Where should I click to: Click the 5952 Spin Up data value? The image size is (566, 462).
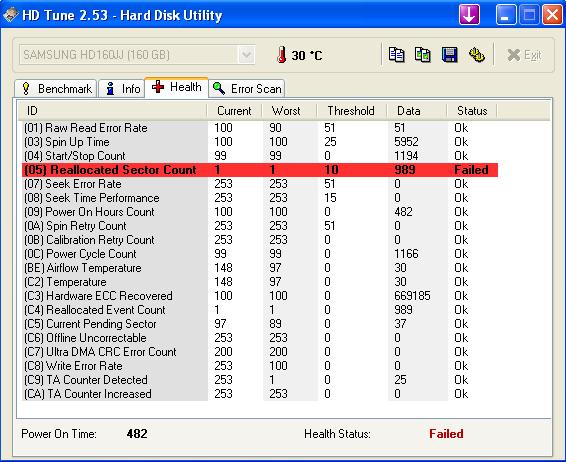click(406, 142)
